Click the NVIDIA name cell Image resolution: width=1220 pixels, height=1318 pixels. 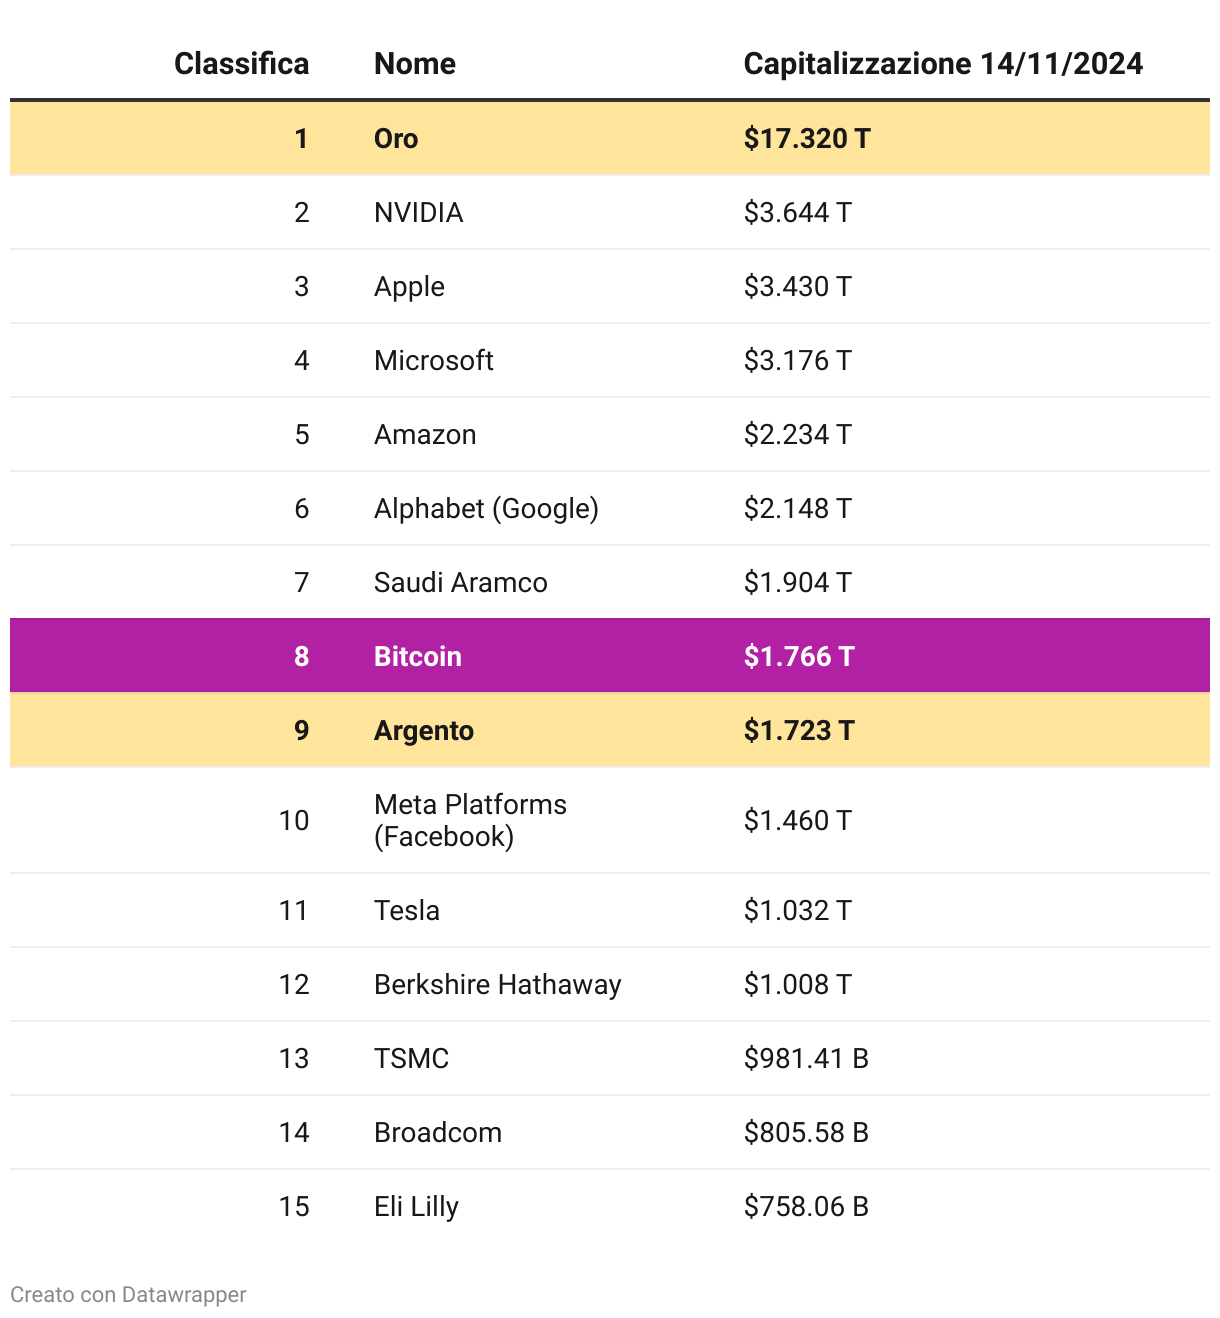(x=418, y=212)
